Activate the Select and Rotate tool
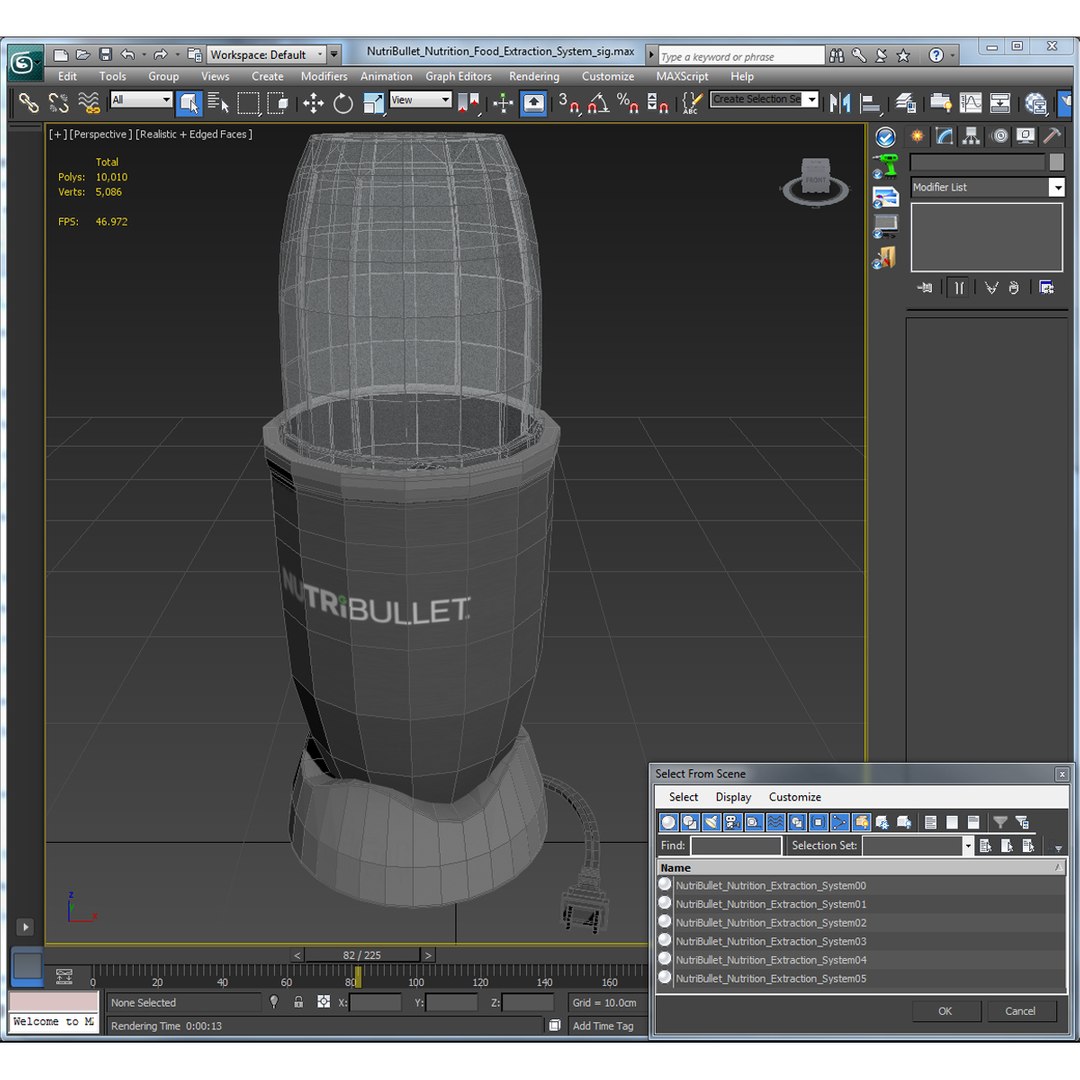 343,103
